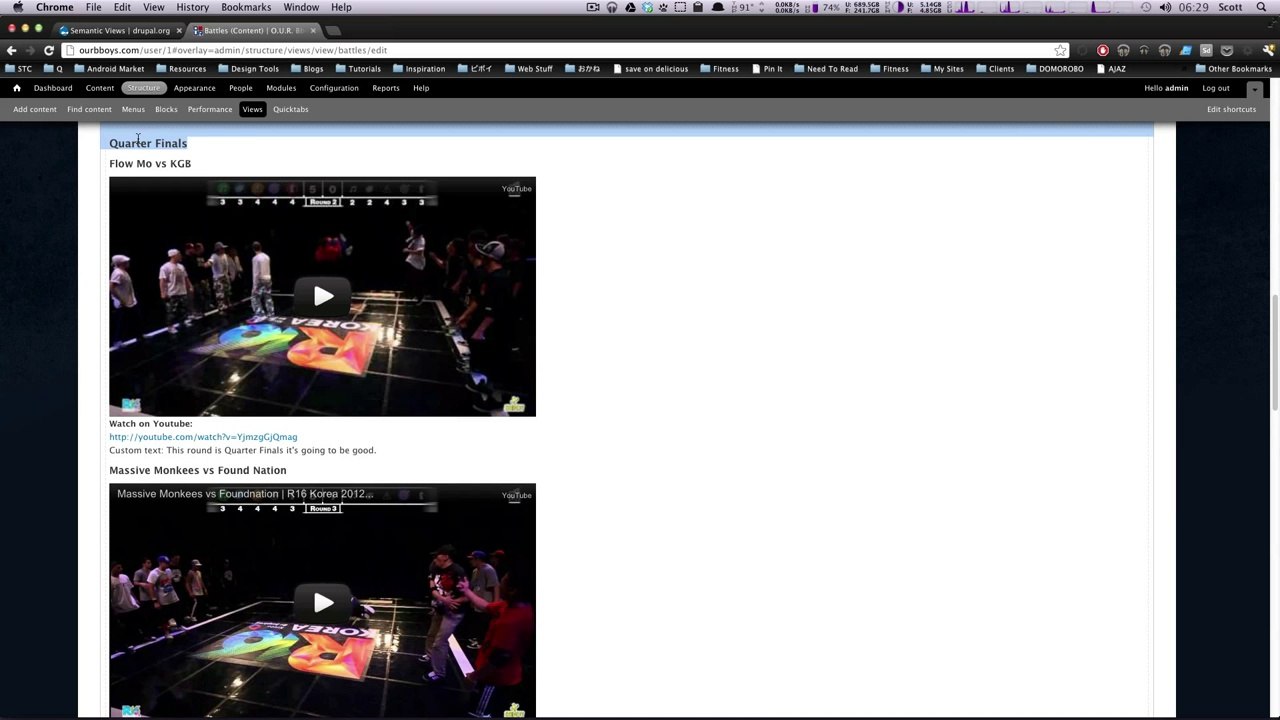This screenshot has height=720, width=1280.
Task: Click YouTube logo on Flow Mo video
Action: point(516,189)
